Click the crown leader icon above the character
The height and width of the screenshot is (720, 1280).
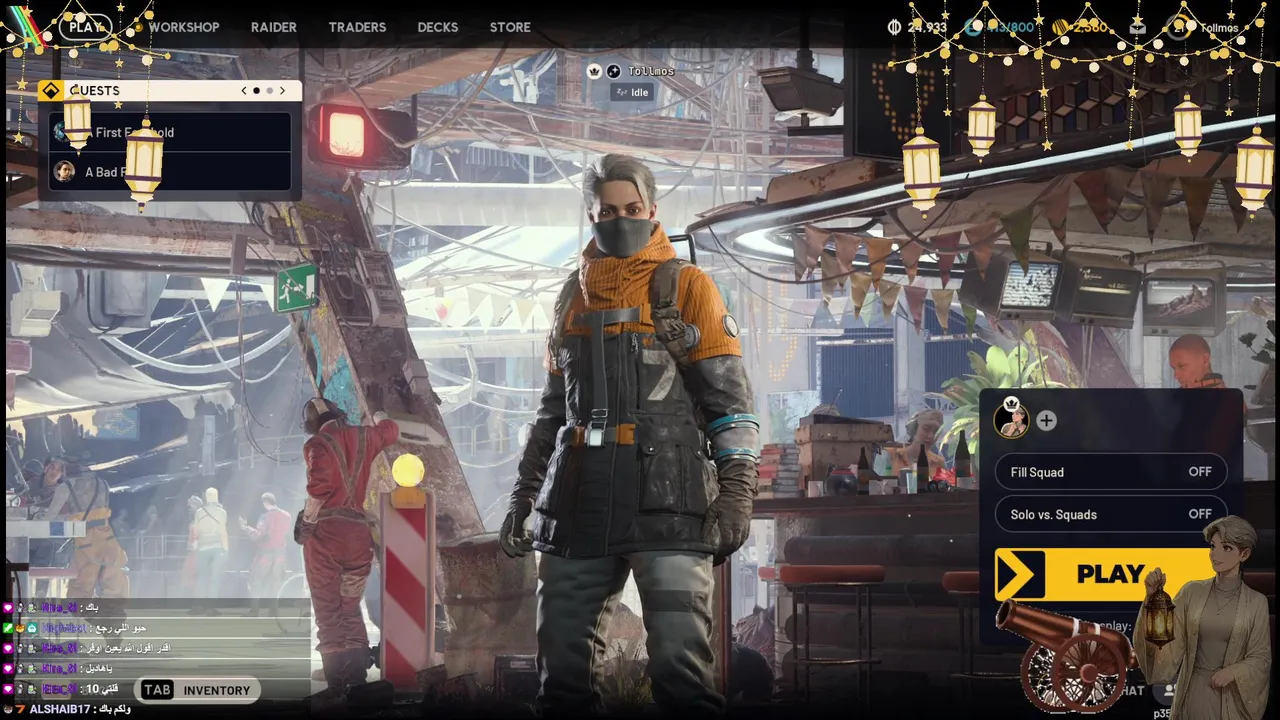594,71
